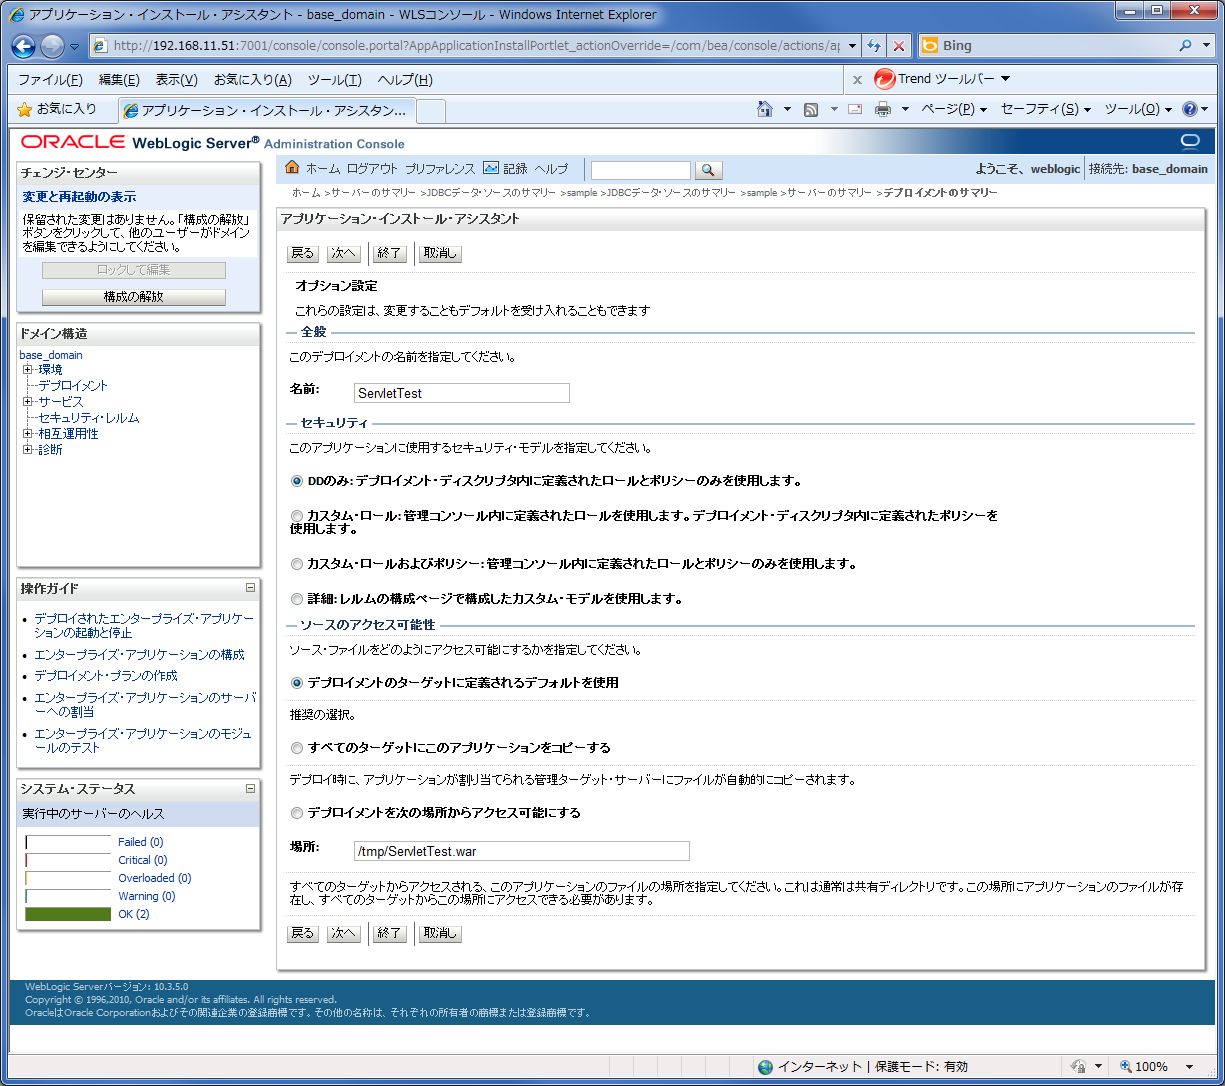Screen dimensions: 1225x1086
Task: Collapse the 操作ガイド panel
Action: [x=250, y=588]
